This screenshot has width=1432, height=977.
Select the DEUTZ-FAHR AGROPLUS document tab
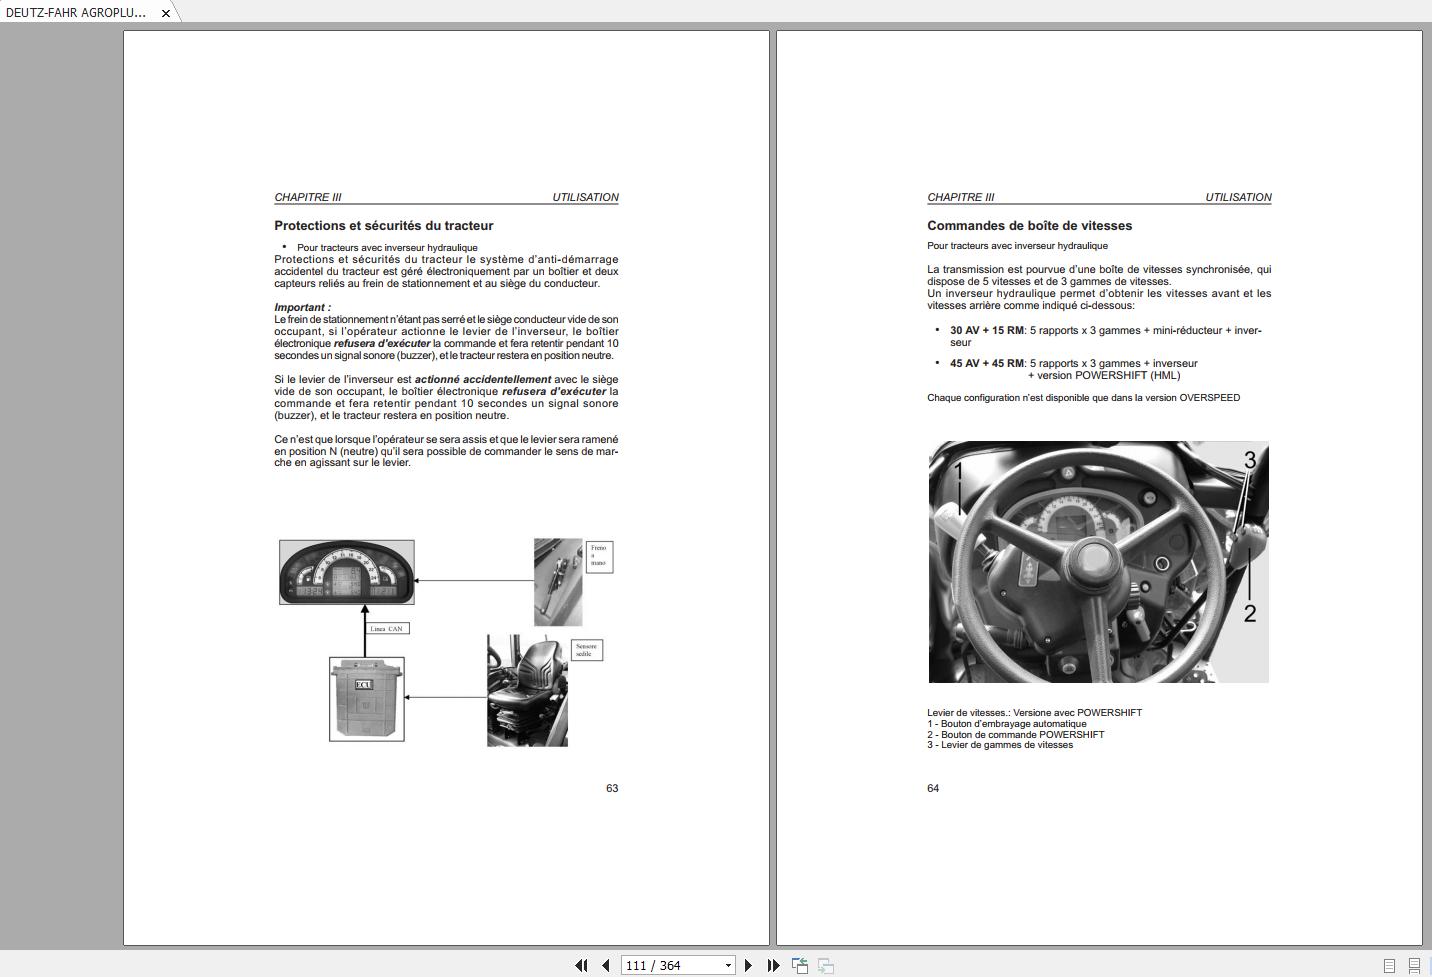(x=76, y=13)
